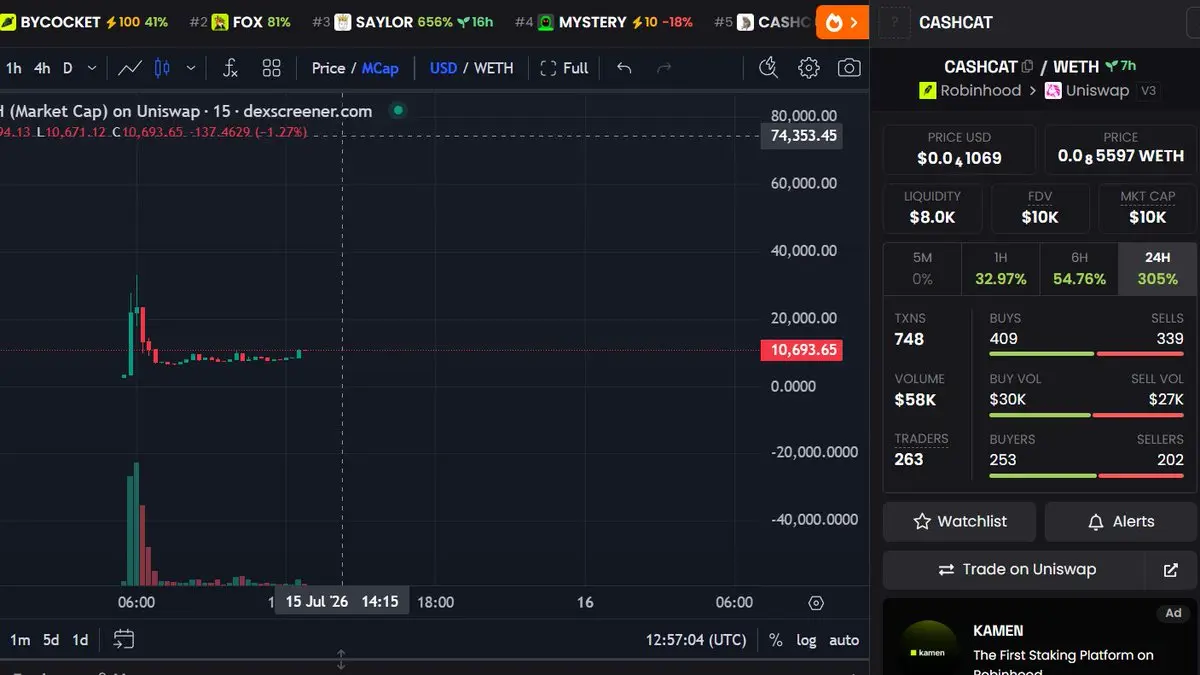Set chart range to 5d
The height and width of the screenshot is (675, 1200).
pyautogui.click(x=51, y=640)
